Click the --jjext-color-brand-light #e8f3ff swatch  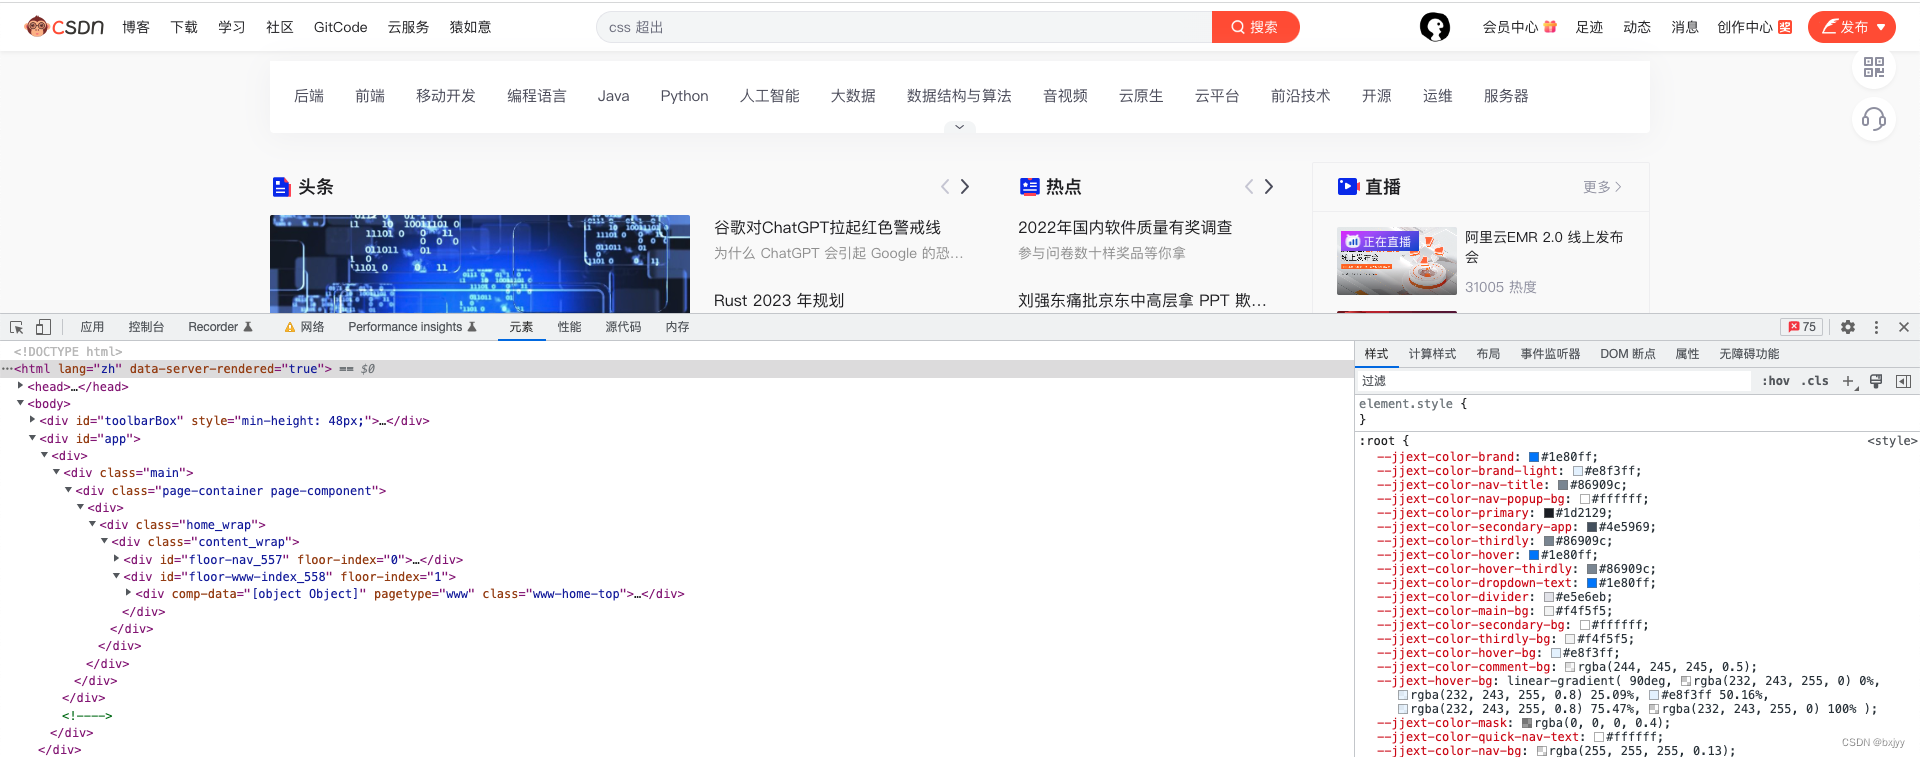point(1578,471)
